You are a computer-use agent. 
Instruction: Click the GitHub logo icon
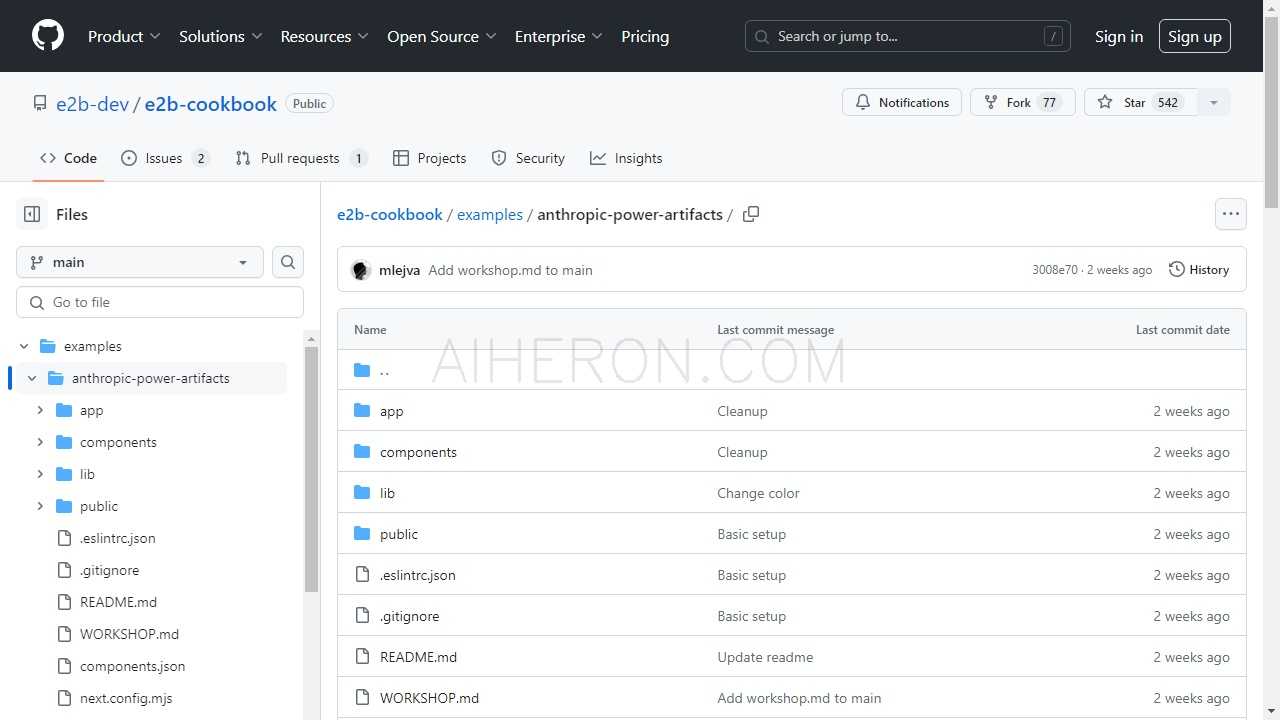(x=48, y=36)
